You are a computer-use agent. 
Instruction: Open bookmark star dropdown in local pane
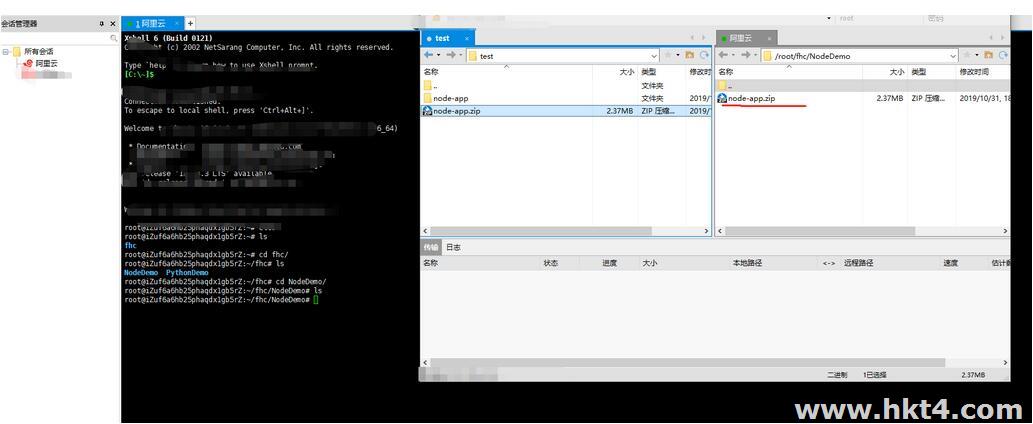pos(677,55)
